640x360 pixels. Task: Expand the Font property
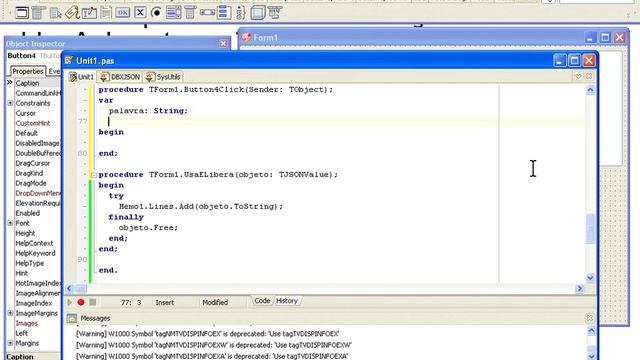tap(10, 223)
